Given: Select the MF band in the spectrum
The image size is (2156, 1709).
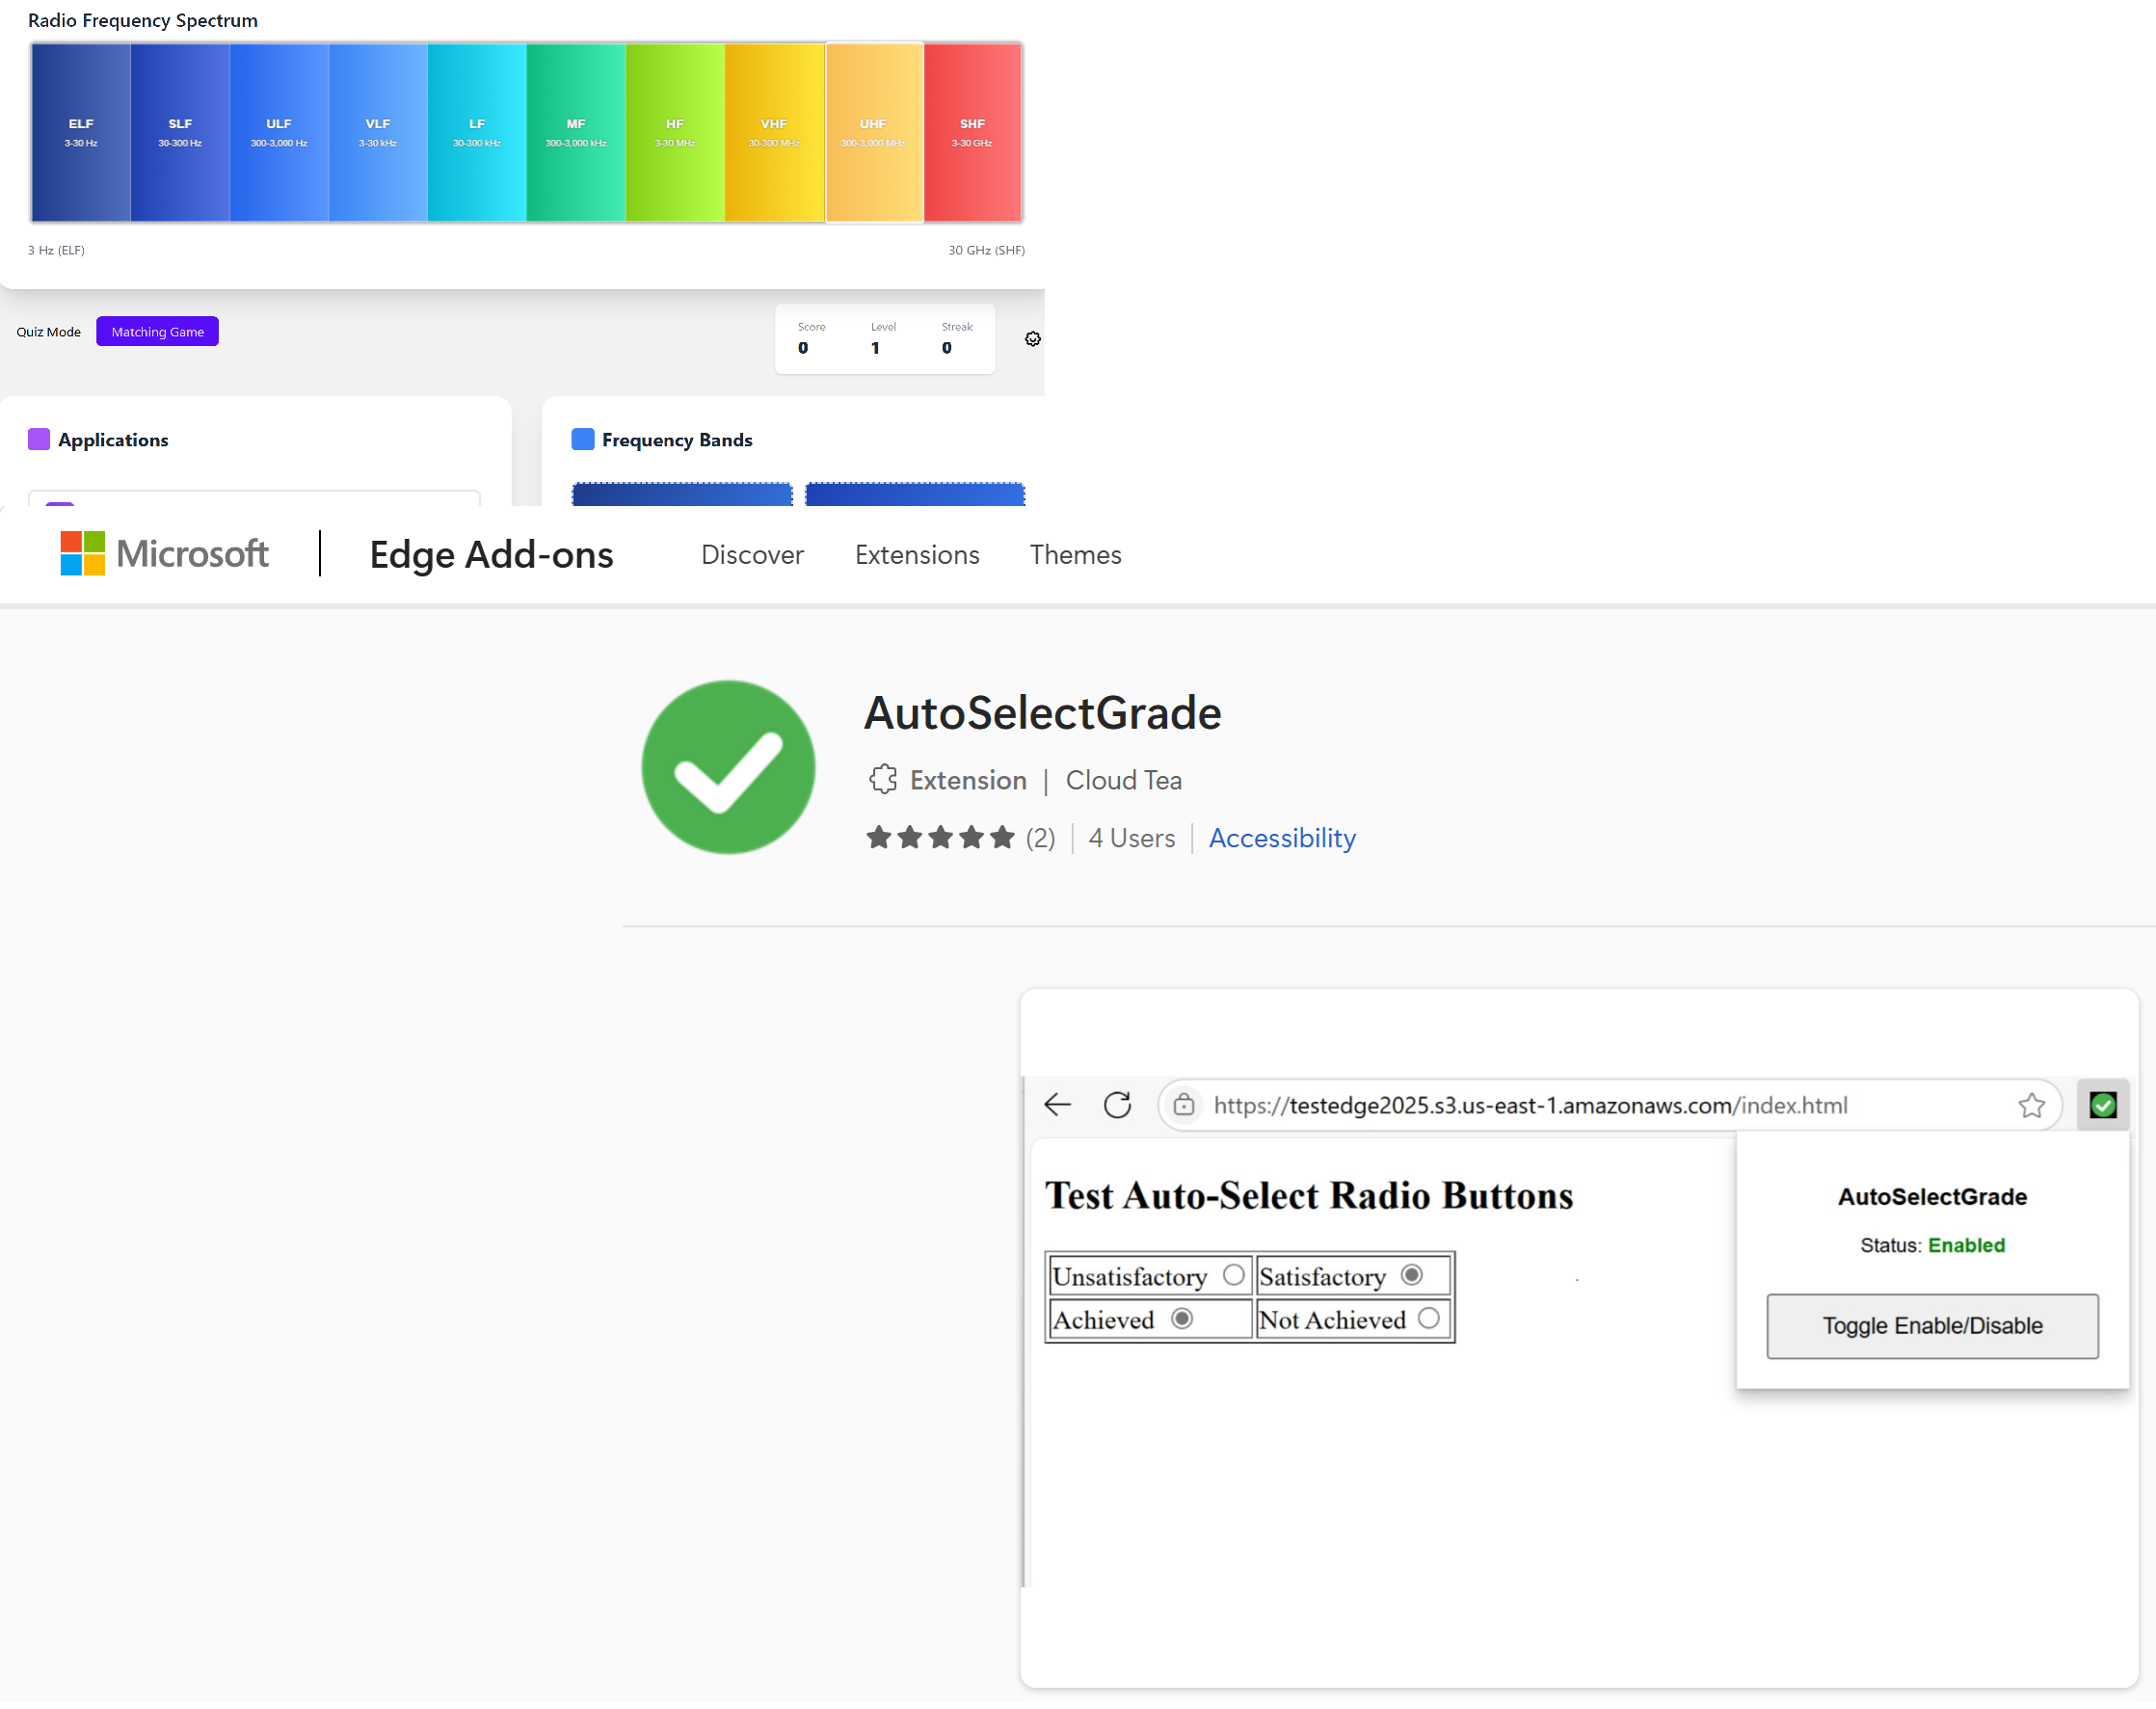Looking at the screenshot, I should point(576,132).
